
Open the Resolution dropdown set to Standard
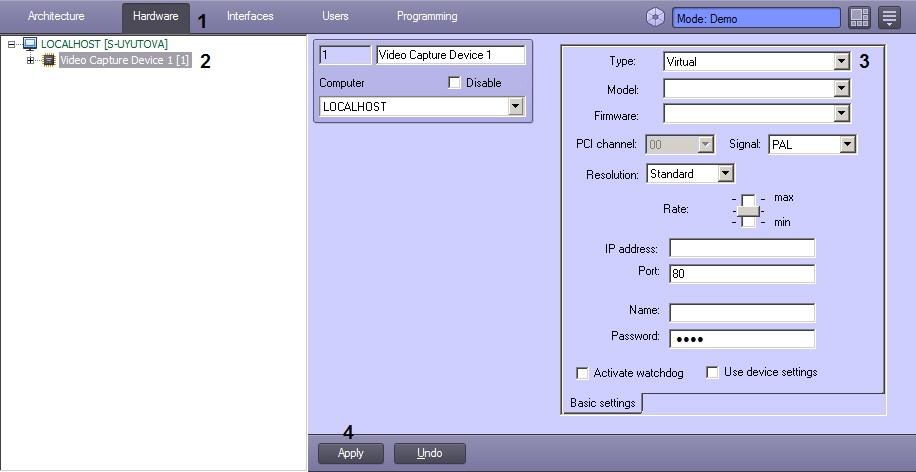coord(725,173)
